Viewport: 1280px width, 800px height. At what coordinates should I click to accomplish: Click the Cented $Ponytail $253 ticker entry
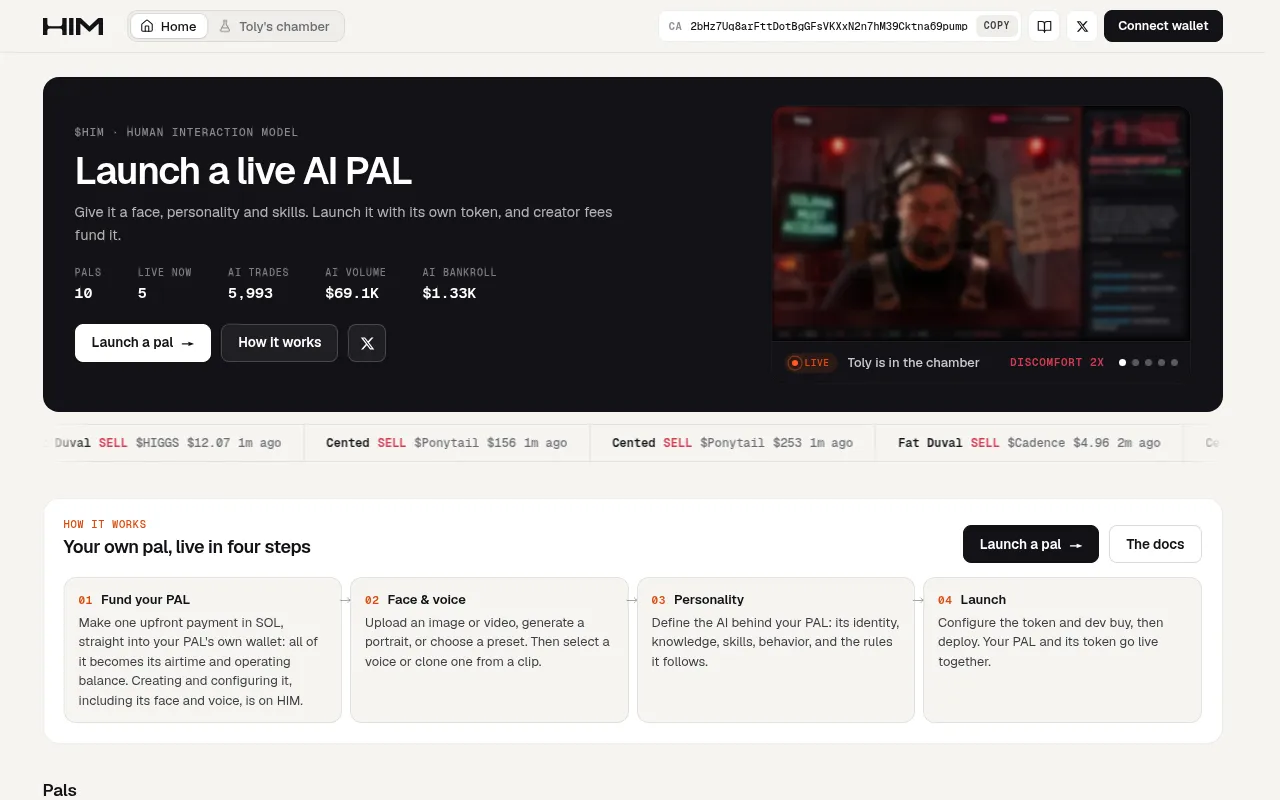pyautogui.click(x=732, y=443)
